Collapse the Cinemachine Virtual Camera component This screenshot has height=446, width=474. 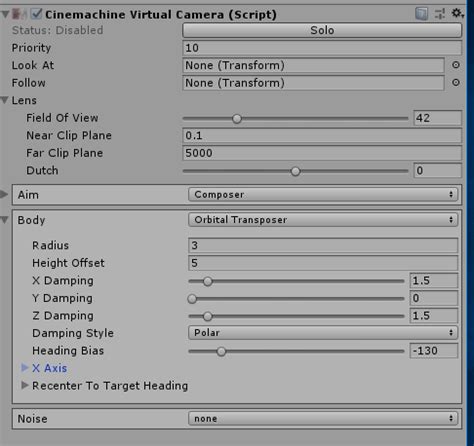click(5, 14)
